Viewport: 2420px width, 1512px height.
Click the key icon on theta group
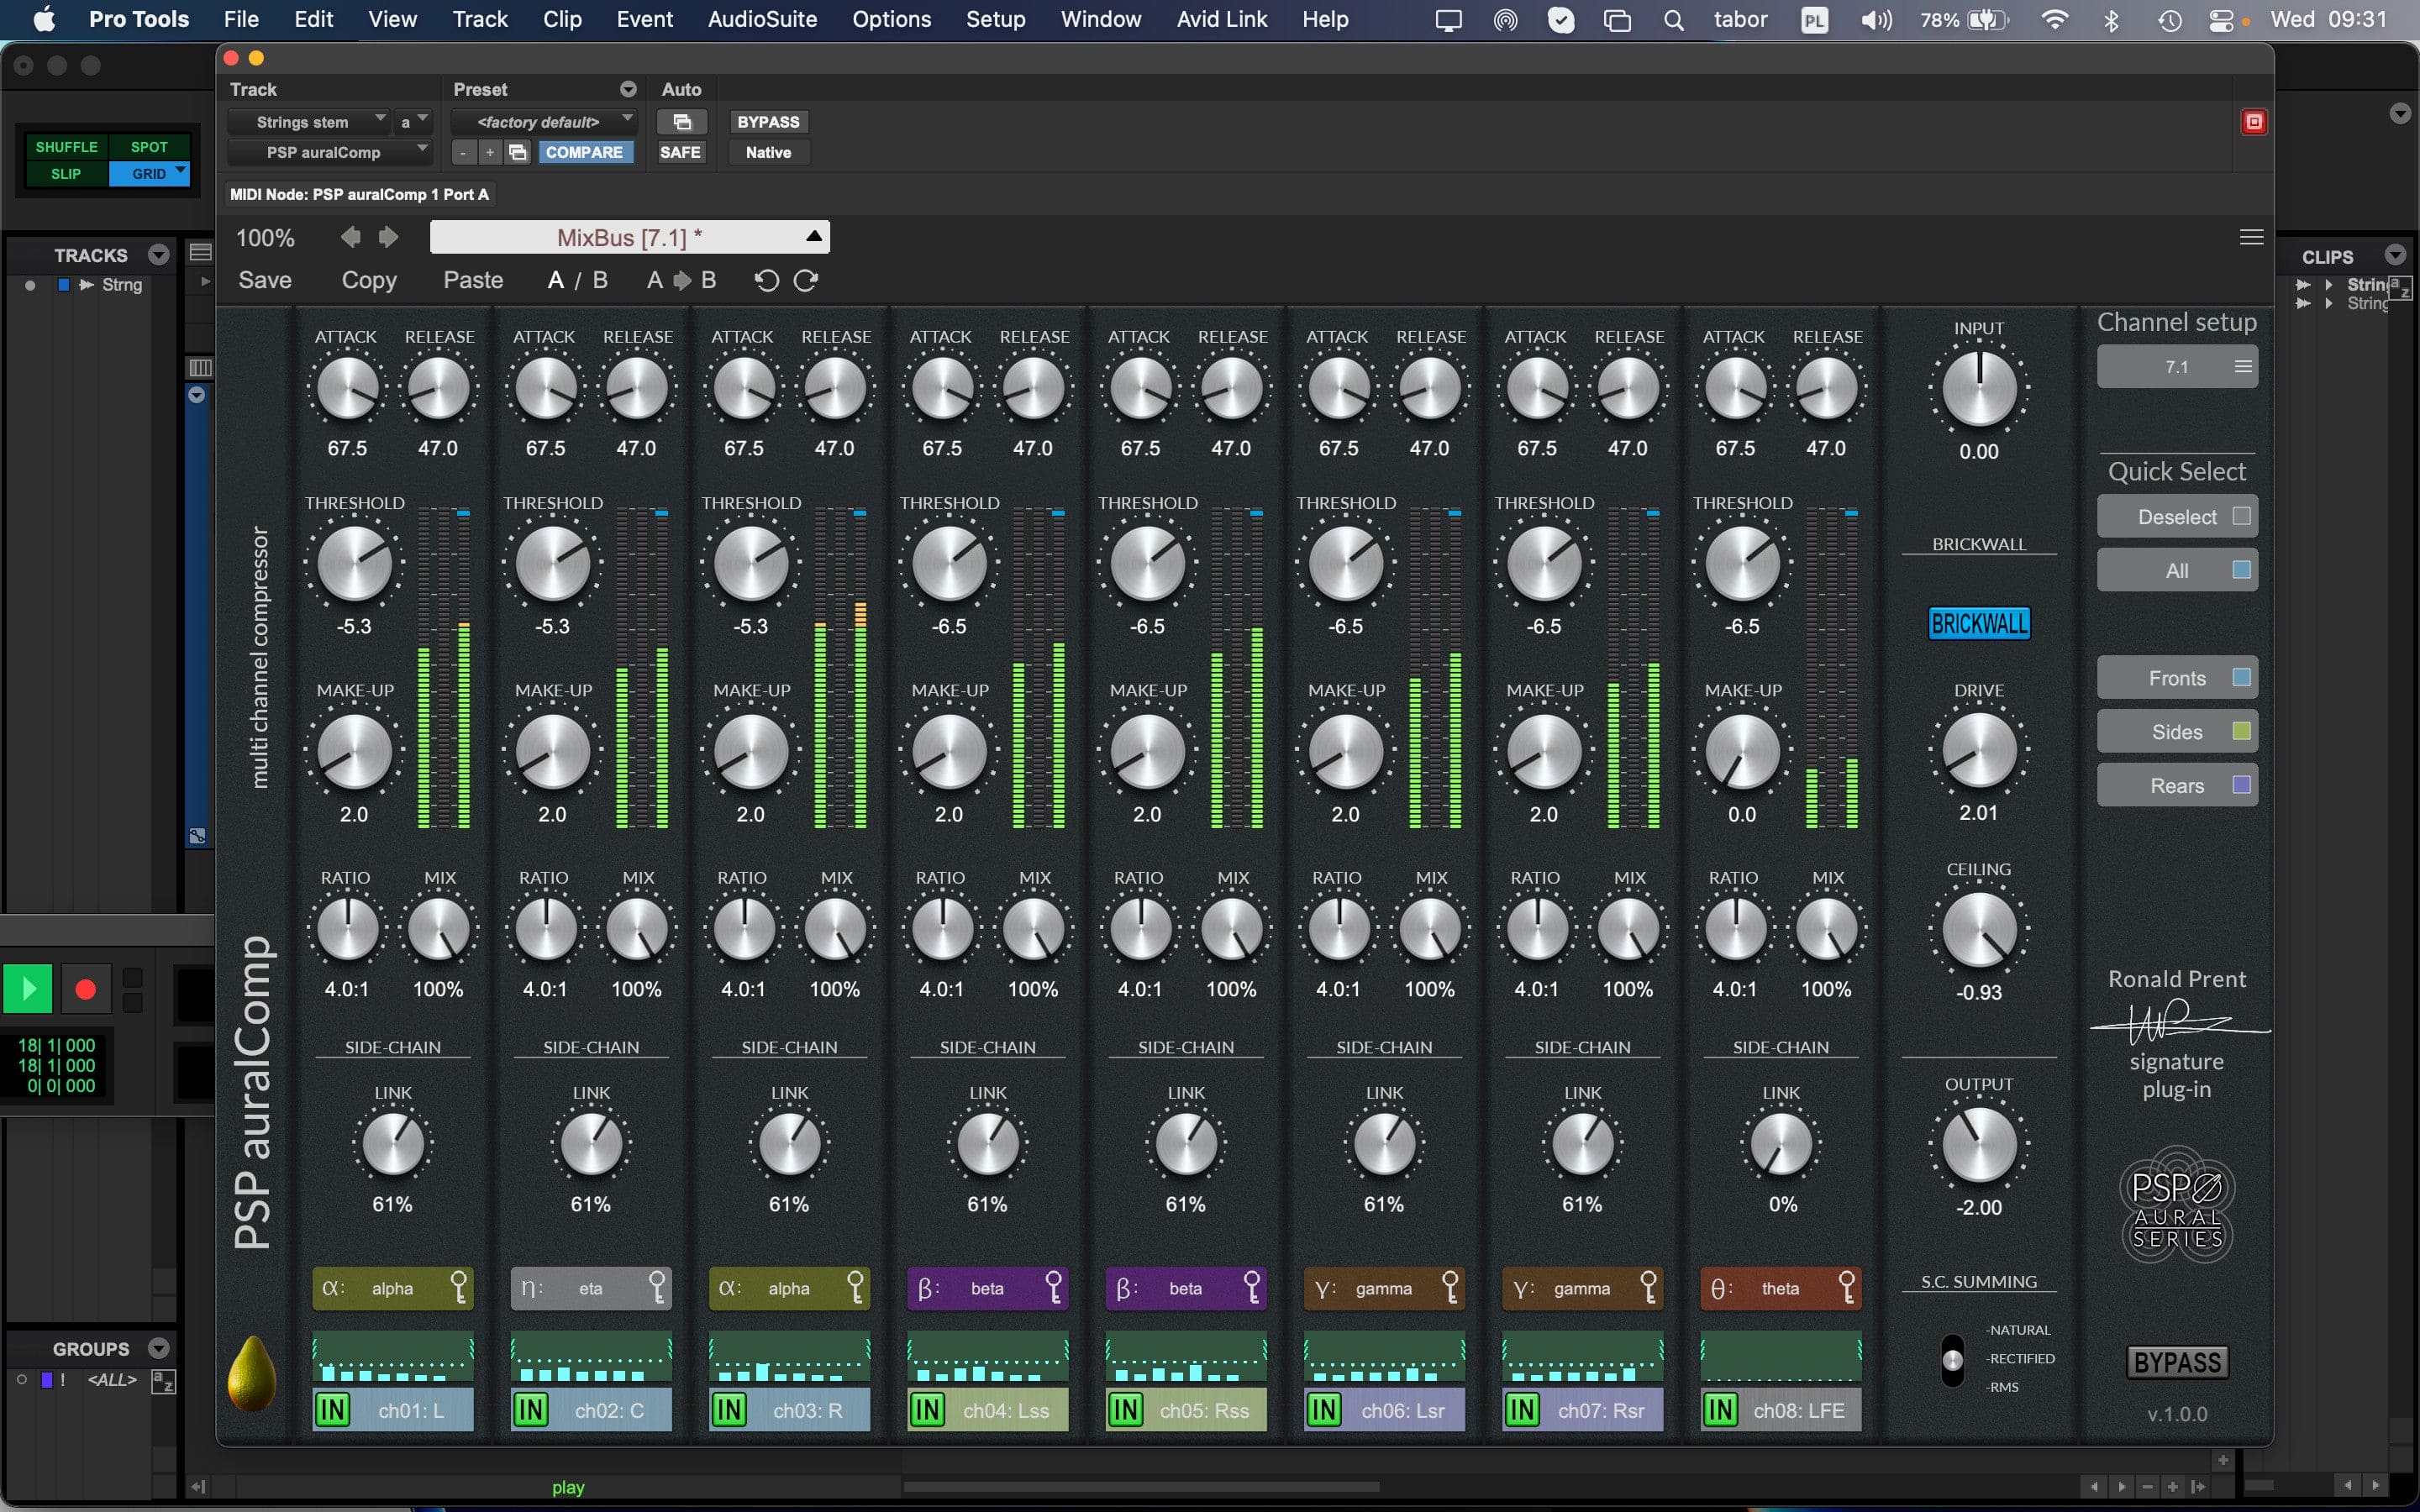tap(1846, 1288)
